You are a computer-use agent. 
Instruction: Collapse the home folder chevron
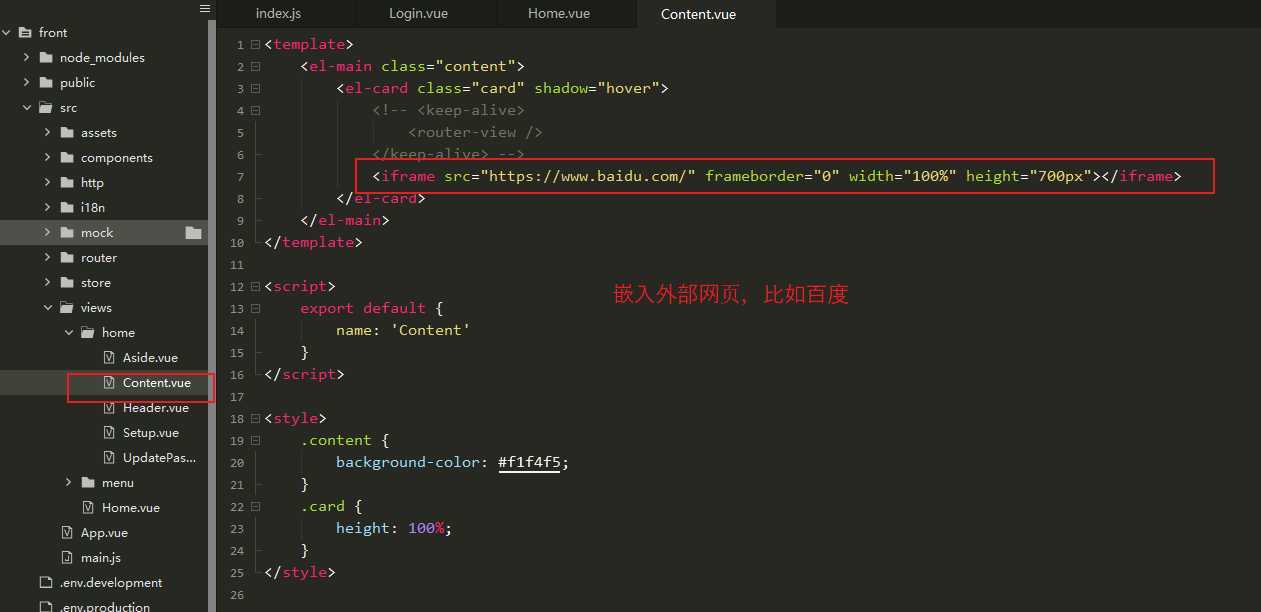pos(69,333)
